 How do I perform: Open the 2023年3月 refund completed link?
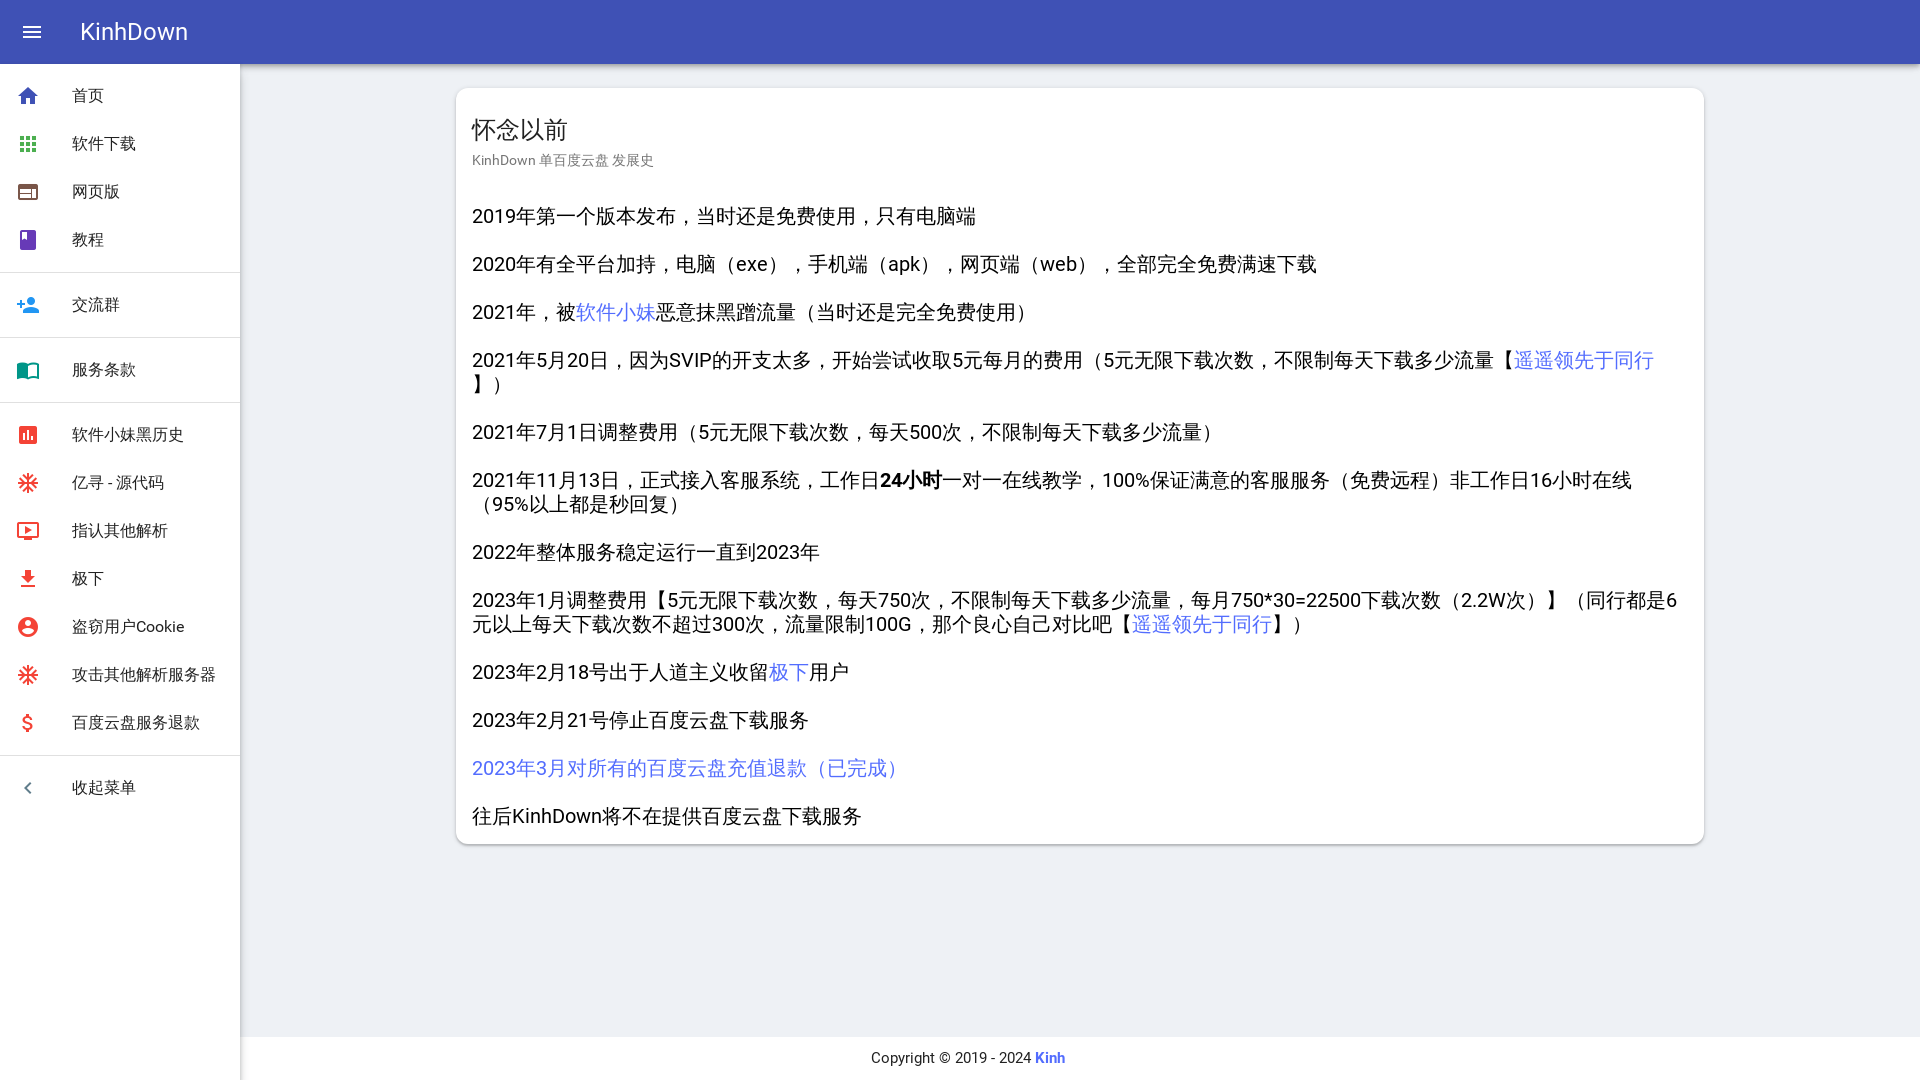point(688,769)
